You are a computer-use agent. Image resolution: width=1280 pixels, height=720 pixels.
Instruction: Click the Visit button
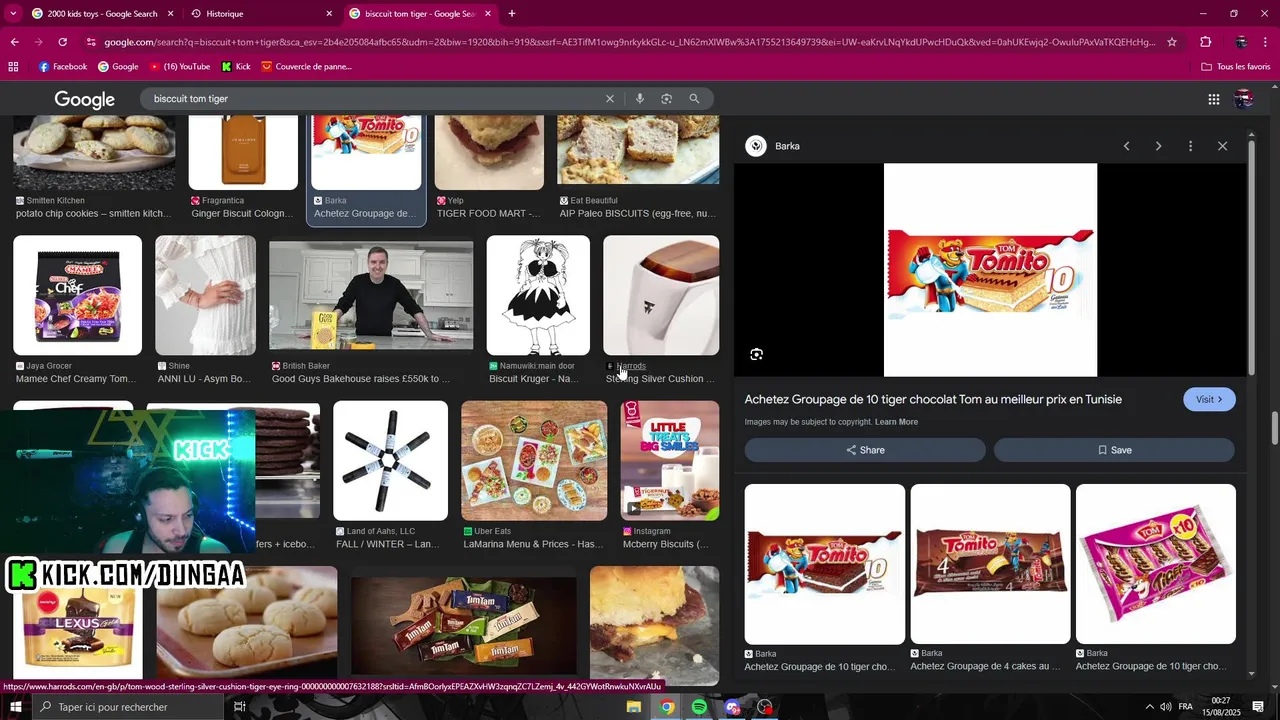click(1209, 399)
